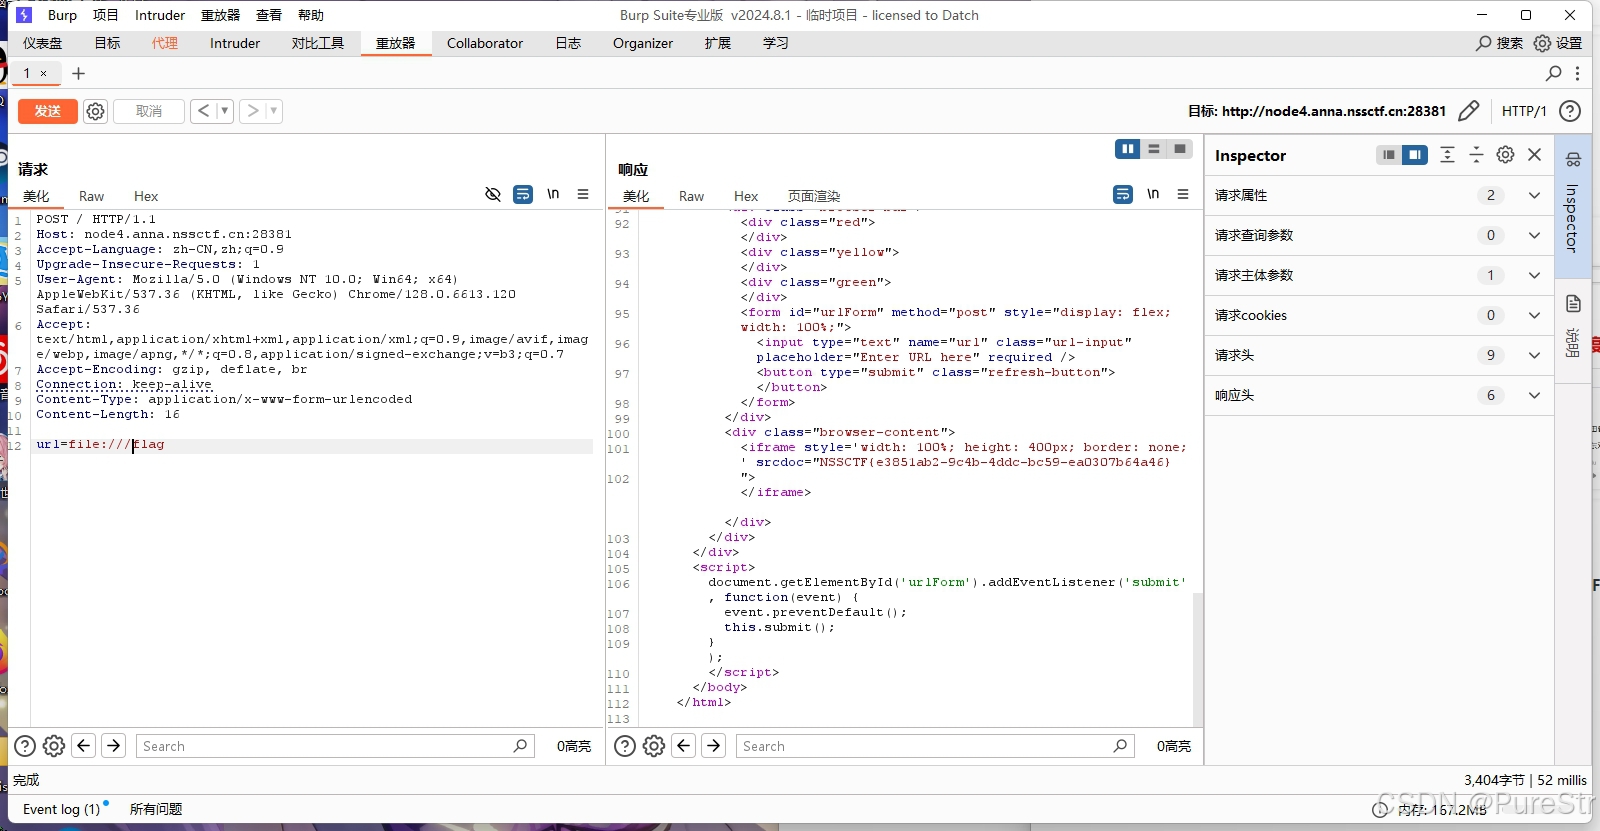1600x831 pixels.
Task: Expand 请求头 section
Action: (1378, 355)
